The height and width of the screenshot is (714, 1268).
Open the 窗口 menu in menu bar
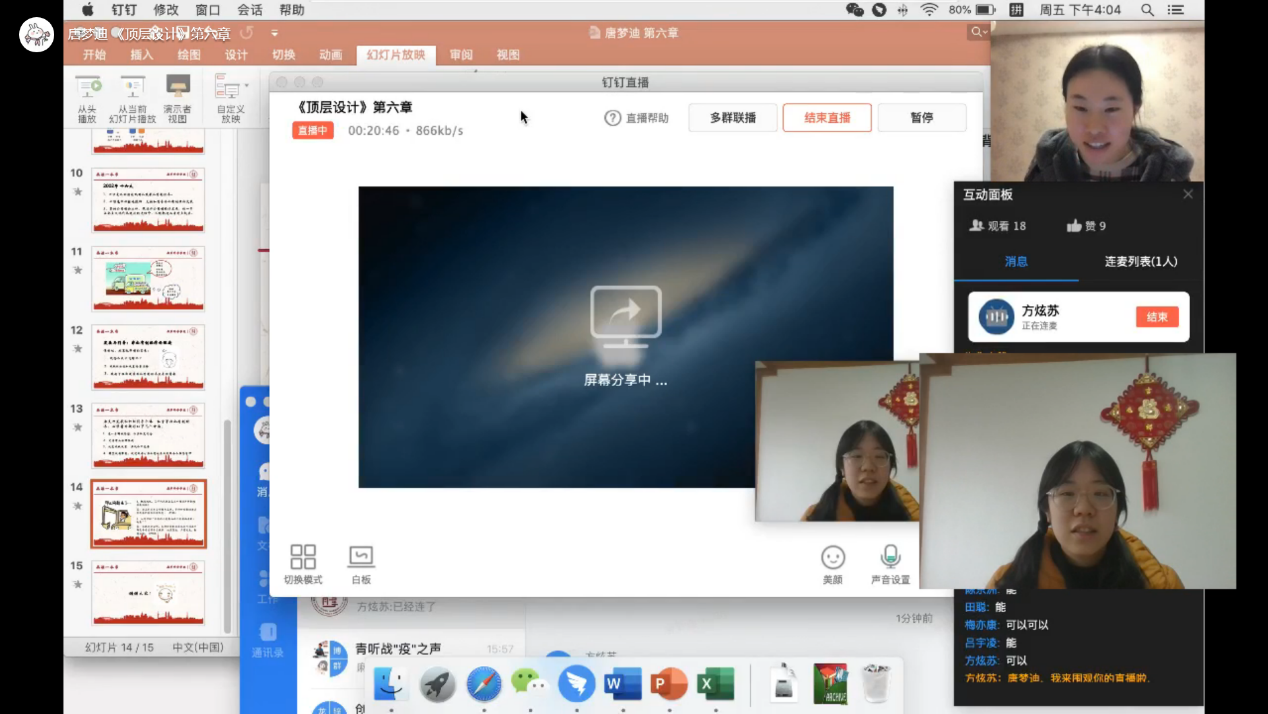[x=208, y=10]
